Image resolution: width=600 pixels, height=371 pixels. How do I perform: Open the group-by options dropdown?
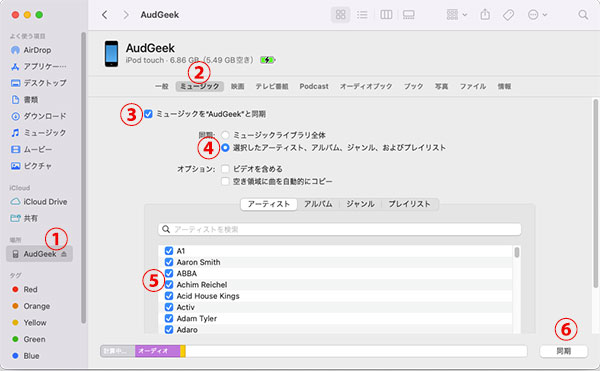[457, 15]
